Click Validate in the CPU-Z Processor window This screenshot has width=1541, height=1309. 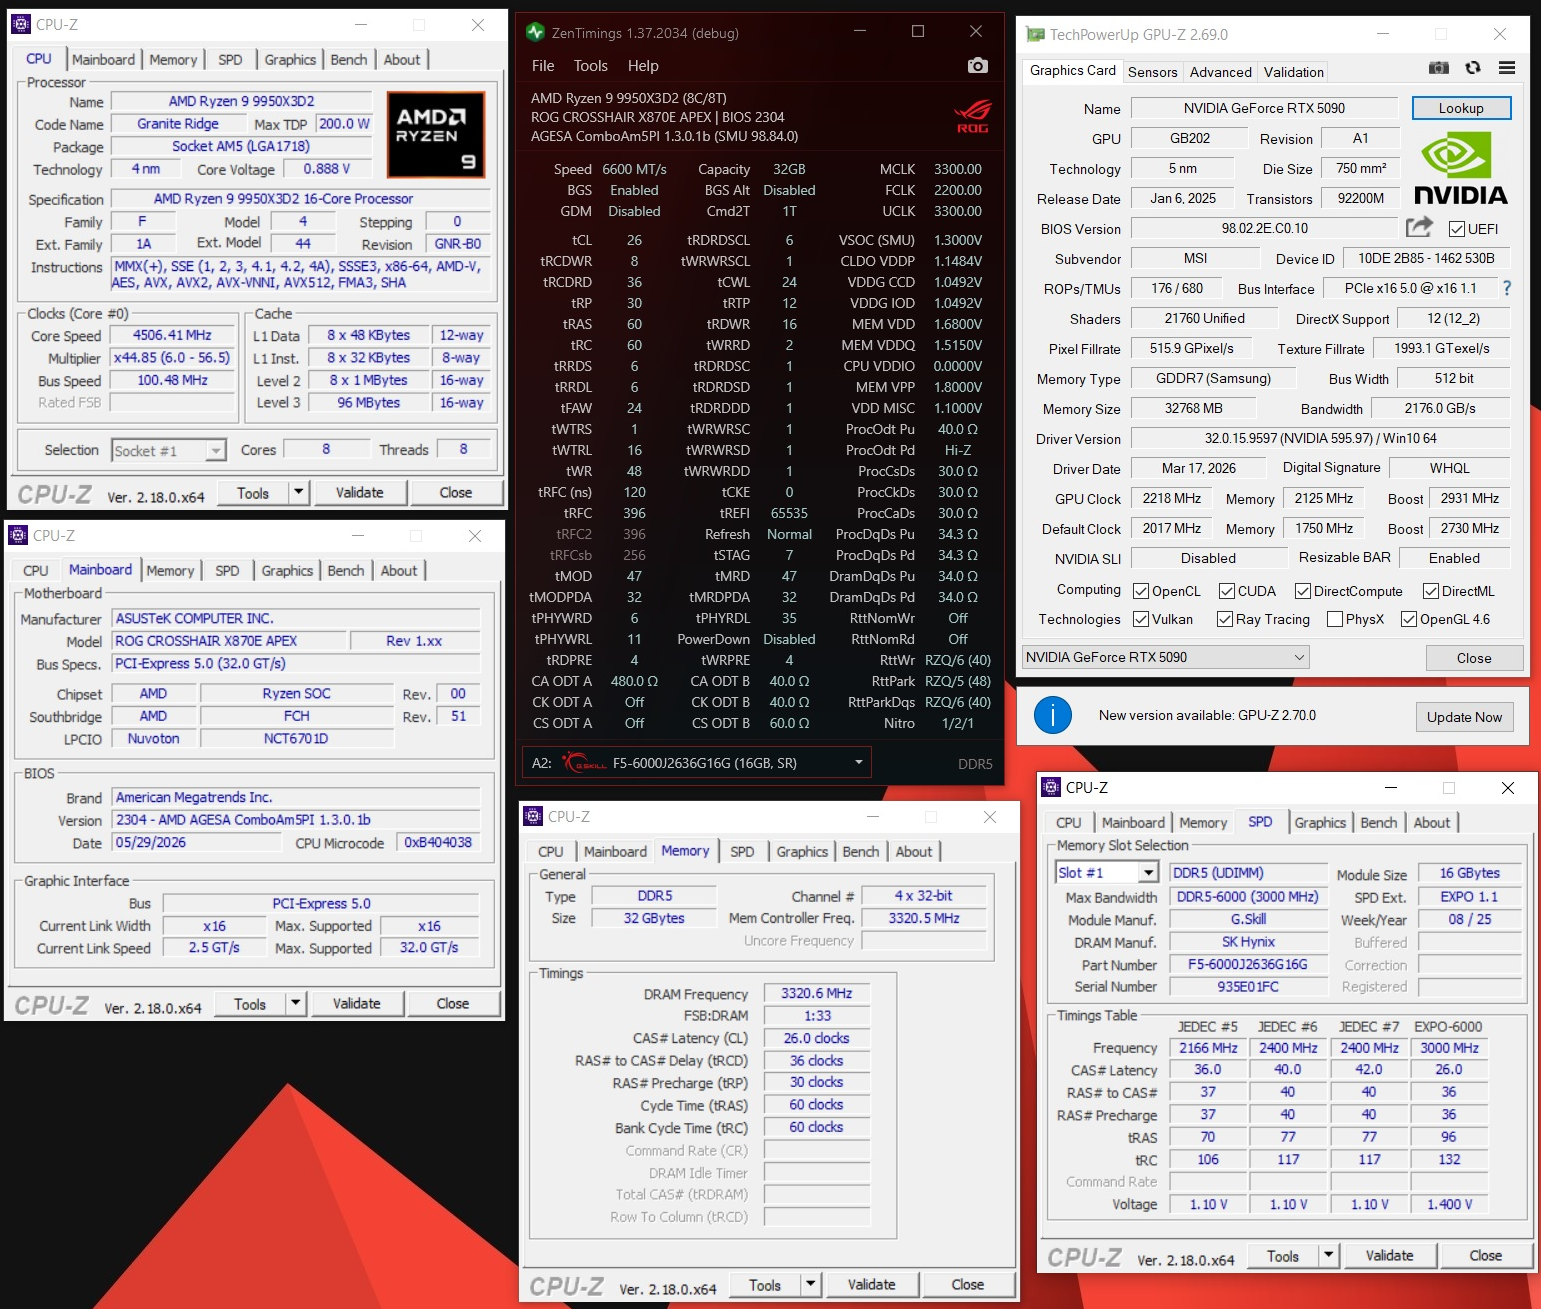point(359,492)
